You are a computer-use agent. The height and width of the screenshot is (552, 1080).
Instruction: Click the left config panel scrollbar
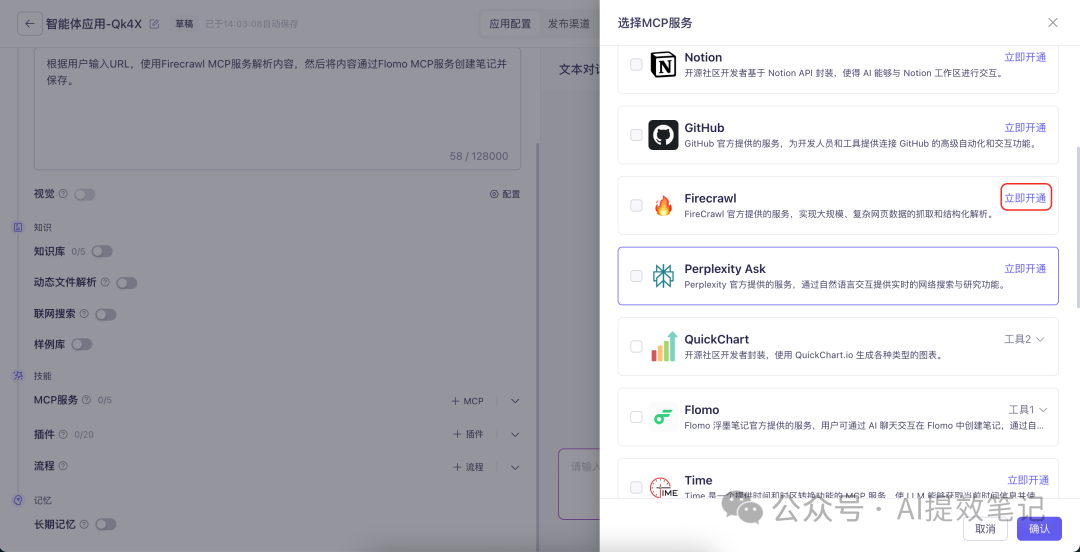click(539, 345)
